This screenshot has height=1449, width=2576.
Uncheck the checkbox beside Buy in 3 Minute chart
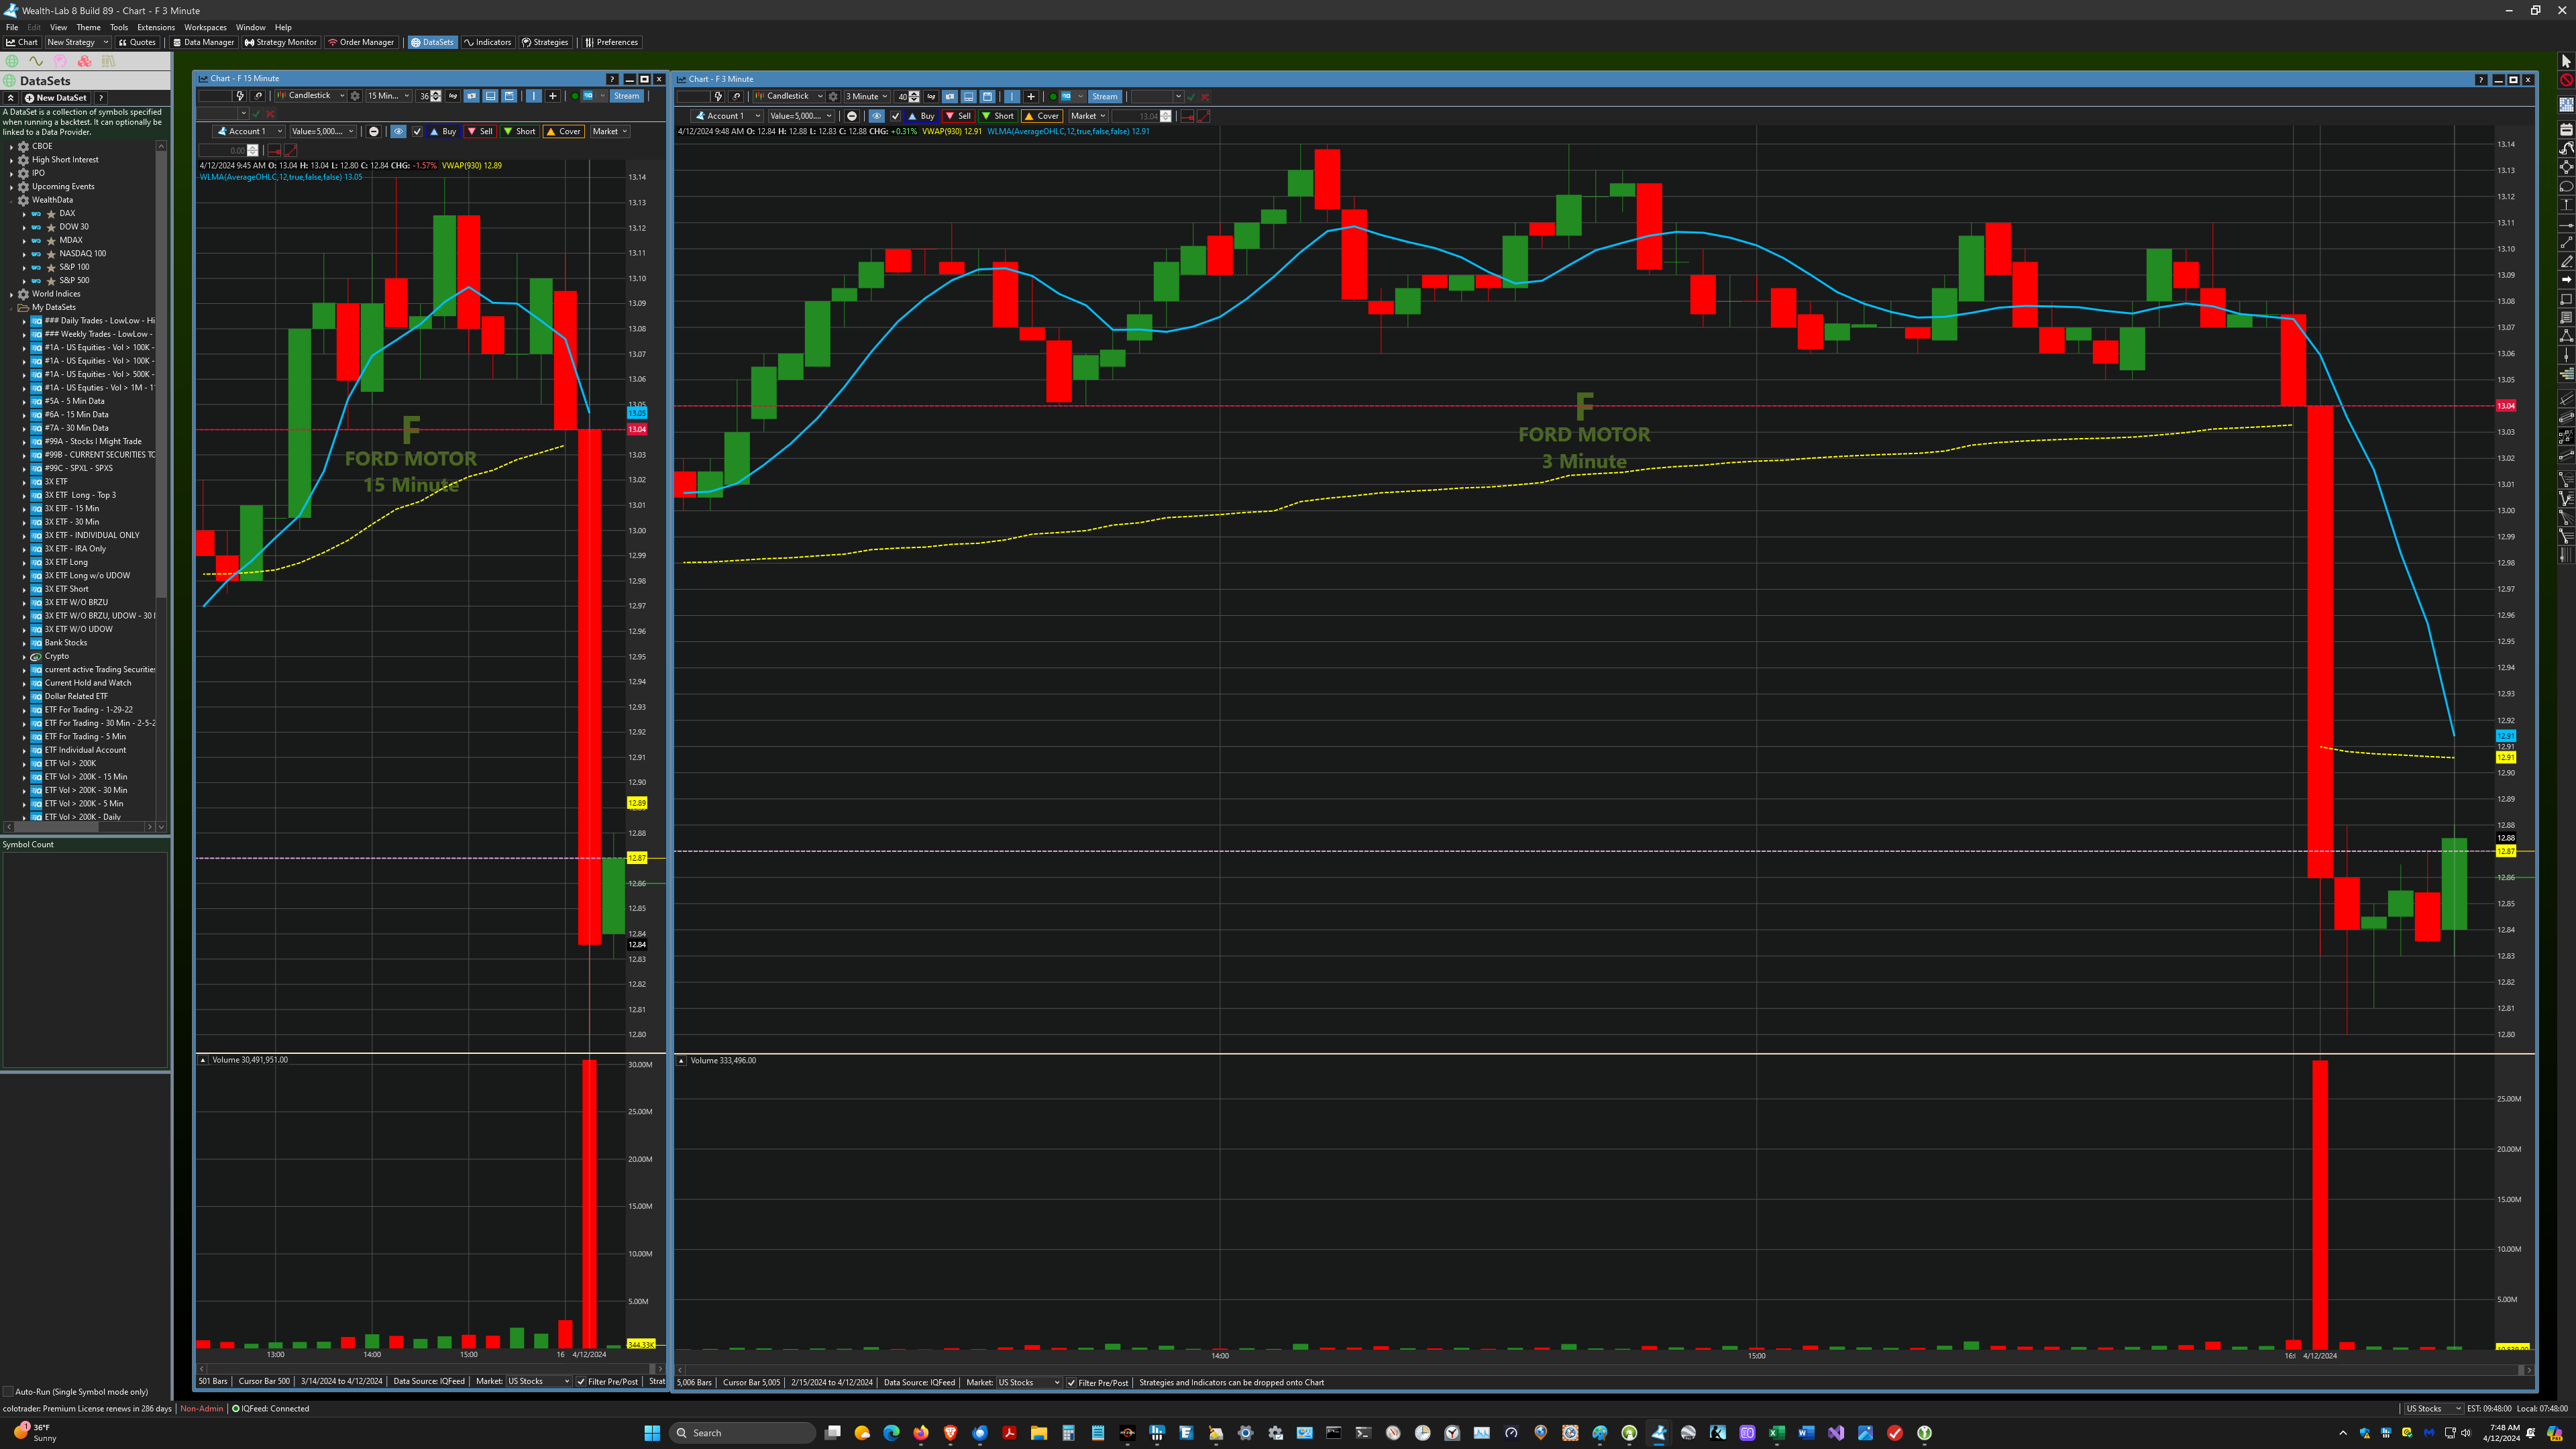896,116
